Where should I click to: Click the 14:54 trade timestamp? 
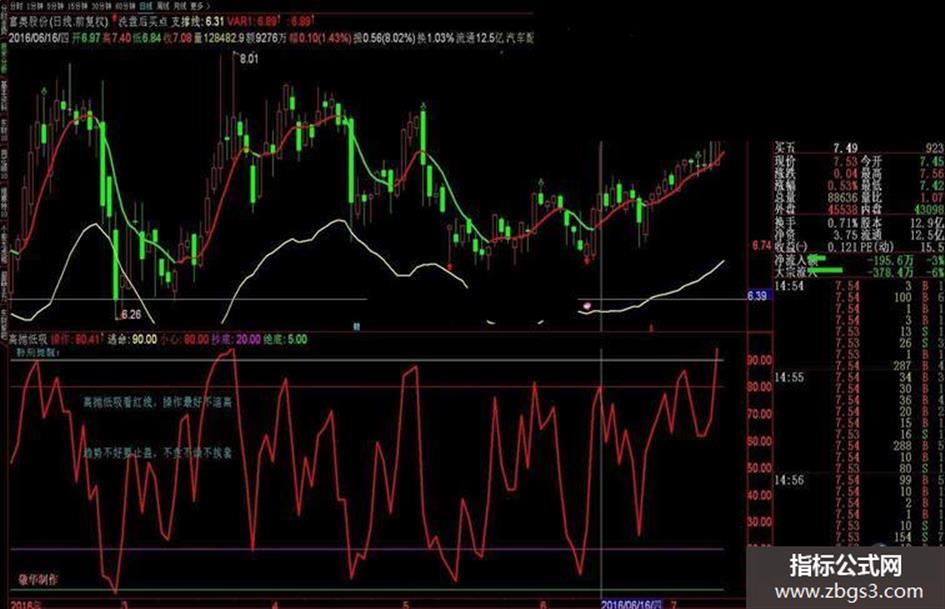[x=789, y=286]
